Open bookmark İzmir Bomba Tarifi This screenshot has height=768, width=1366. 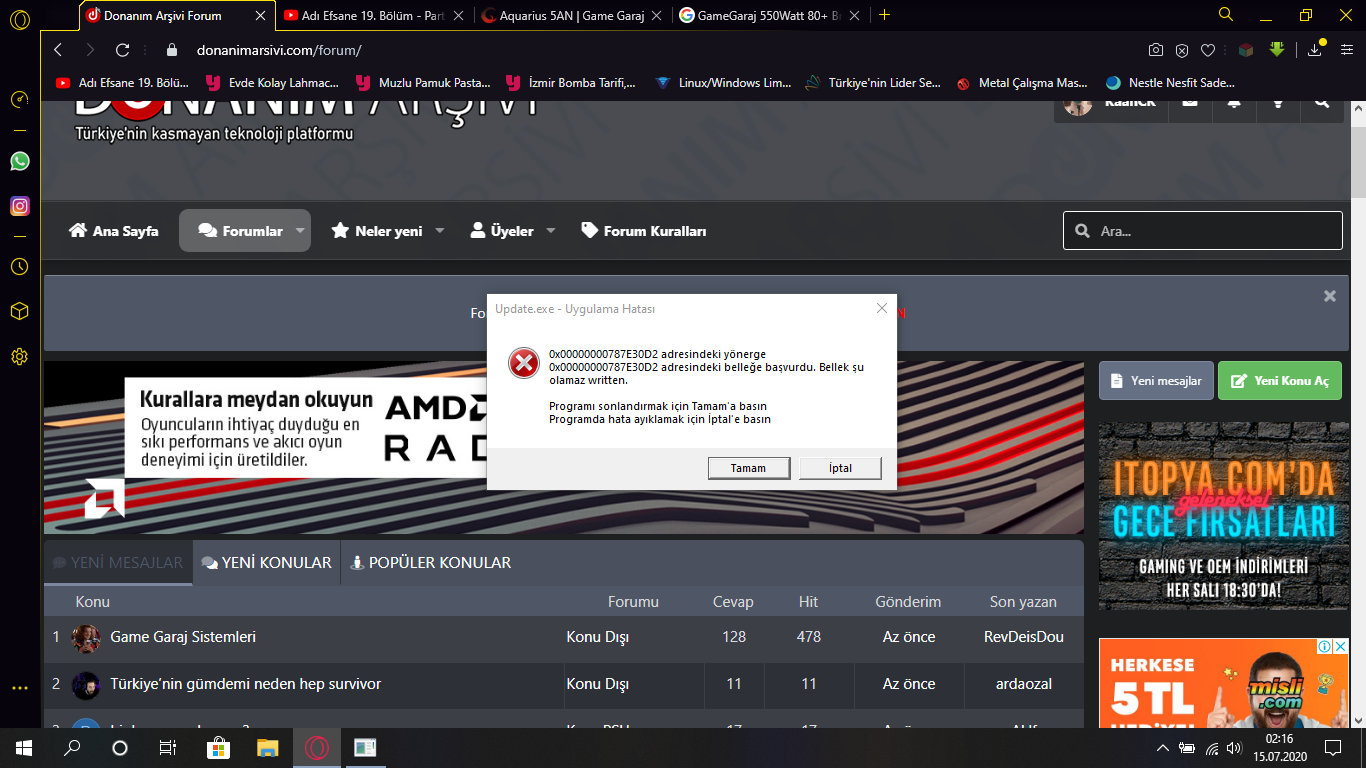pyautogui.click(x=571, y=83)
